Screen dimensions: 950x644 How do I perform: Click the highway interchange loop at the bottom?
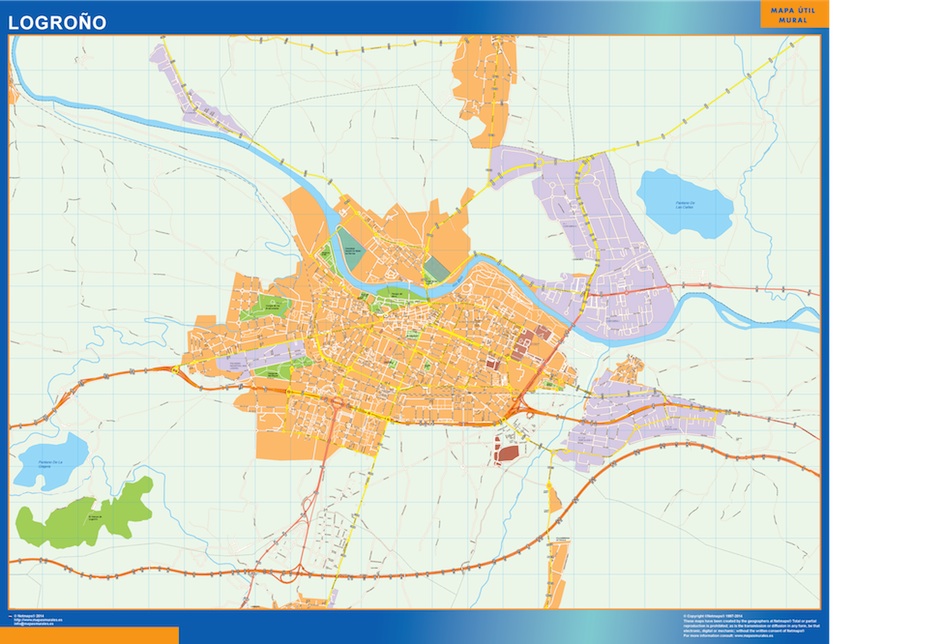click(x=290, y=575)
